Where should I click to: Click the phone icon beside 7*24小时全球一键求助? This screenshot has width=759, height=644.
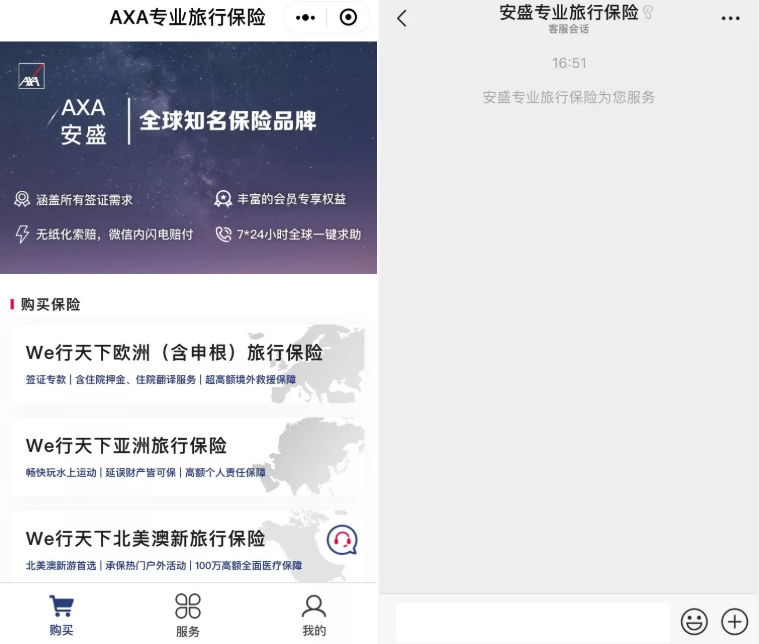223,234
